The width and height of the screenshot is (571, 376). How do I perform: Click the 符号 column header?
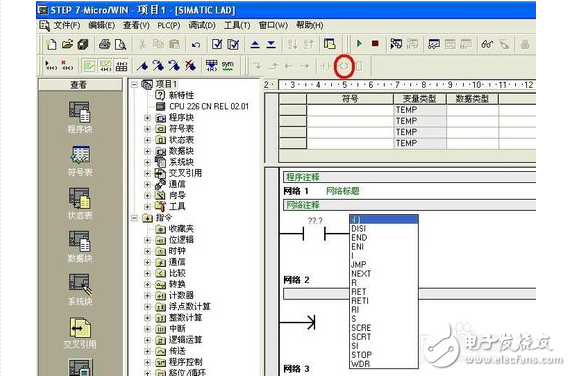click(x=350, y=99)
